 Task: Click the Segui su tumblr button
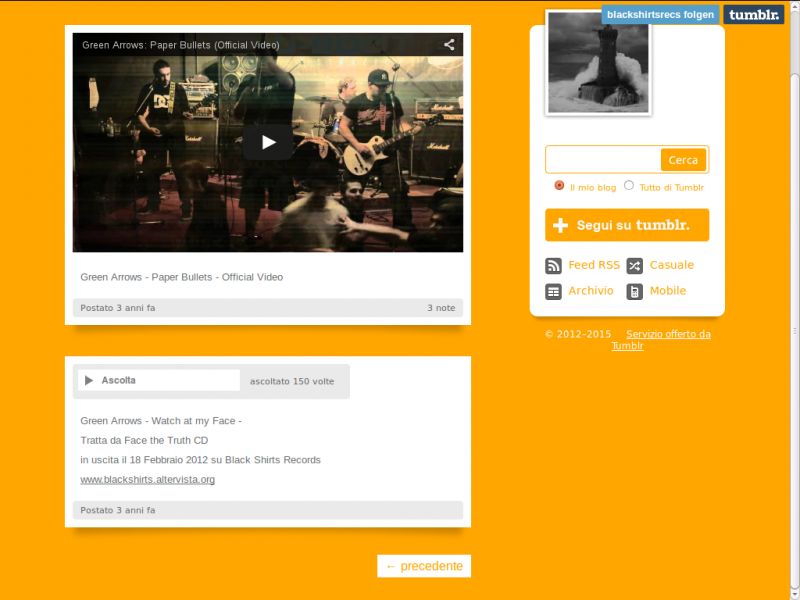(627, 225)
